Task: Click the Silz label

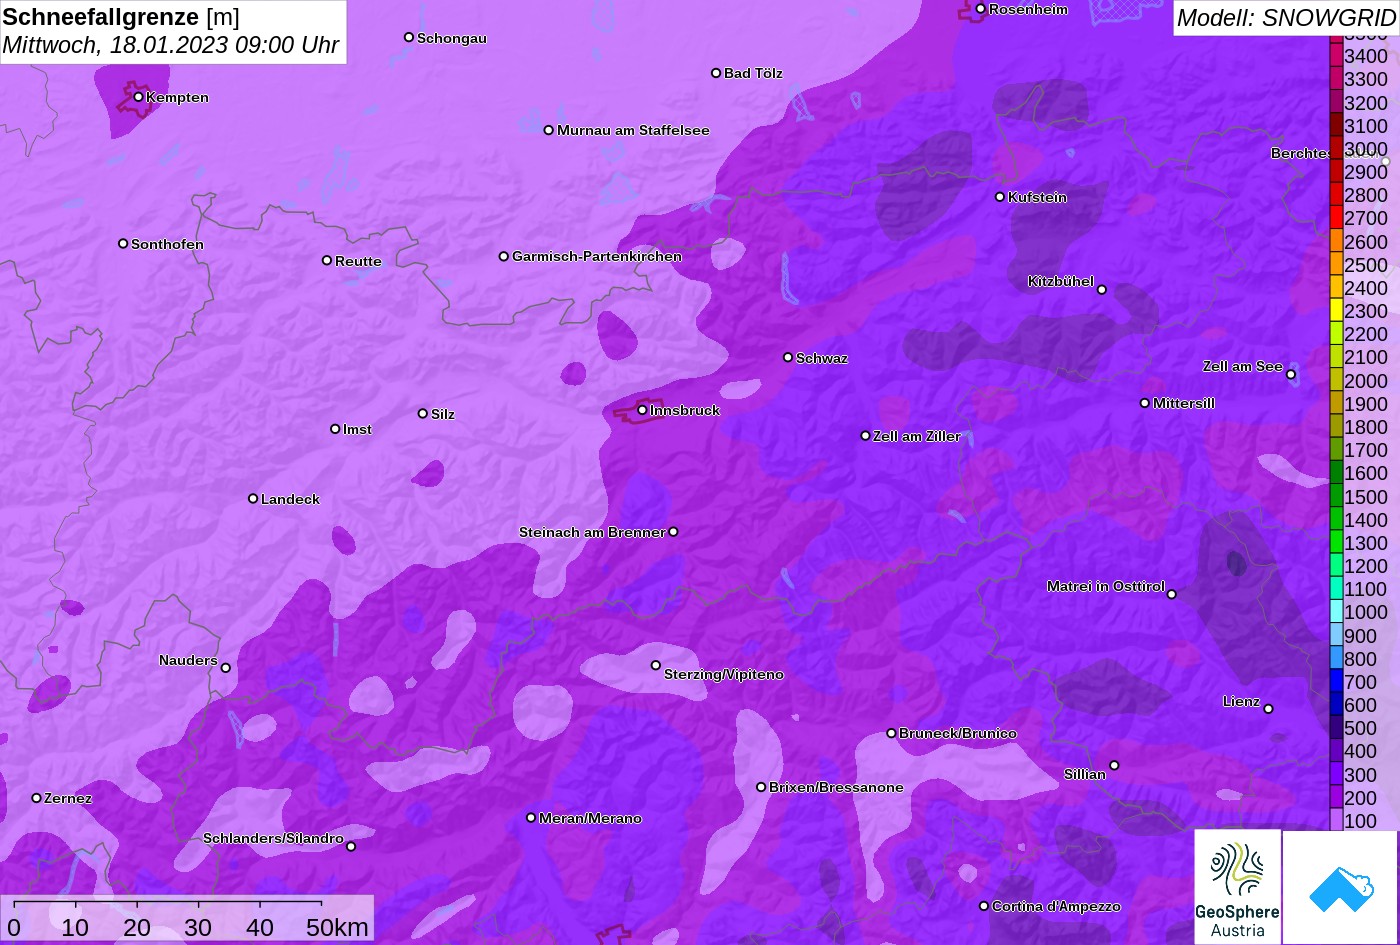Action: (443, 414)
